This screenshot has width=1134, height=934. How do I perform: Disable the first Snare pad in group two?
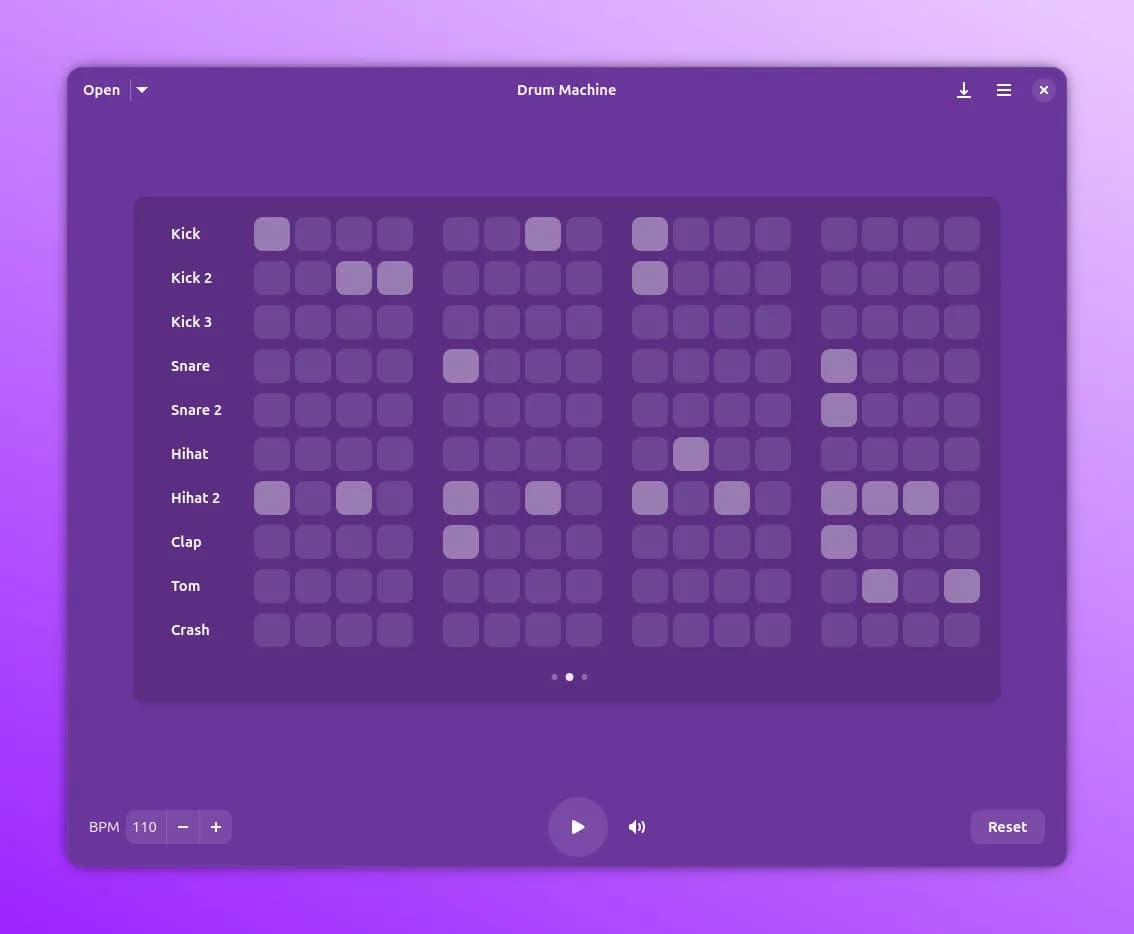pos(461,366)
